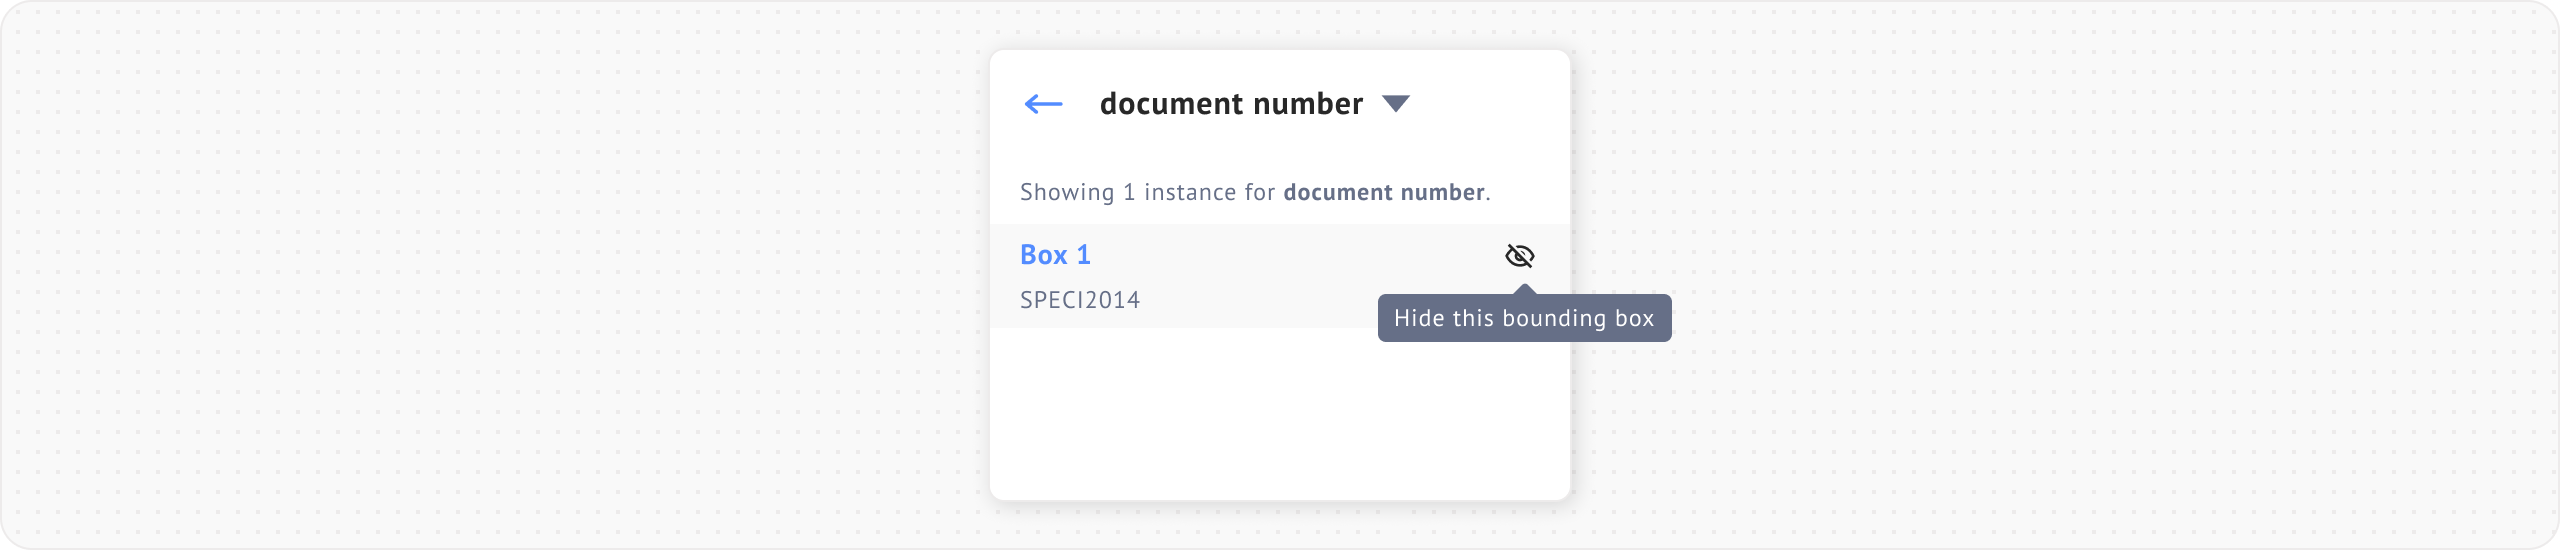Hide the Box 1 bounding box
The image size is (2560, 550).
click(x=1519, y=256)
